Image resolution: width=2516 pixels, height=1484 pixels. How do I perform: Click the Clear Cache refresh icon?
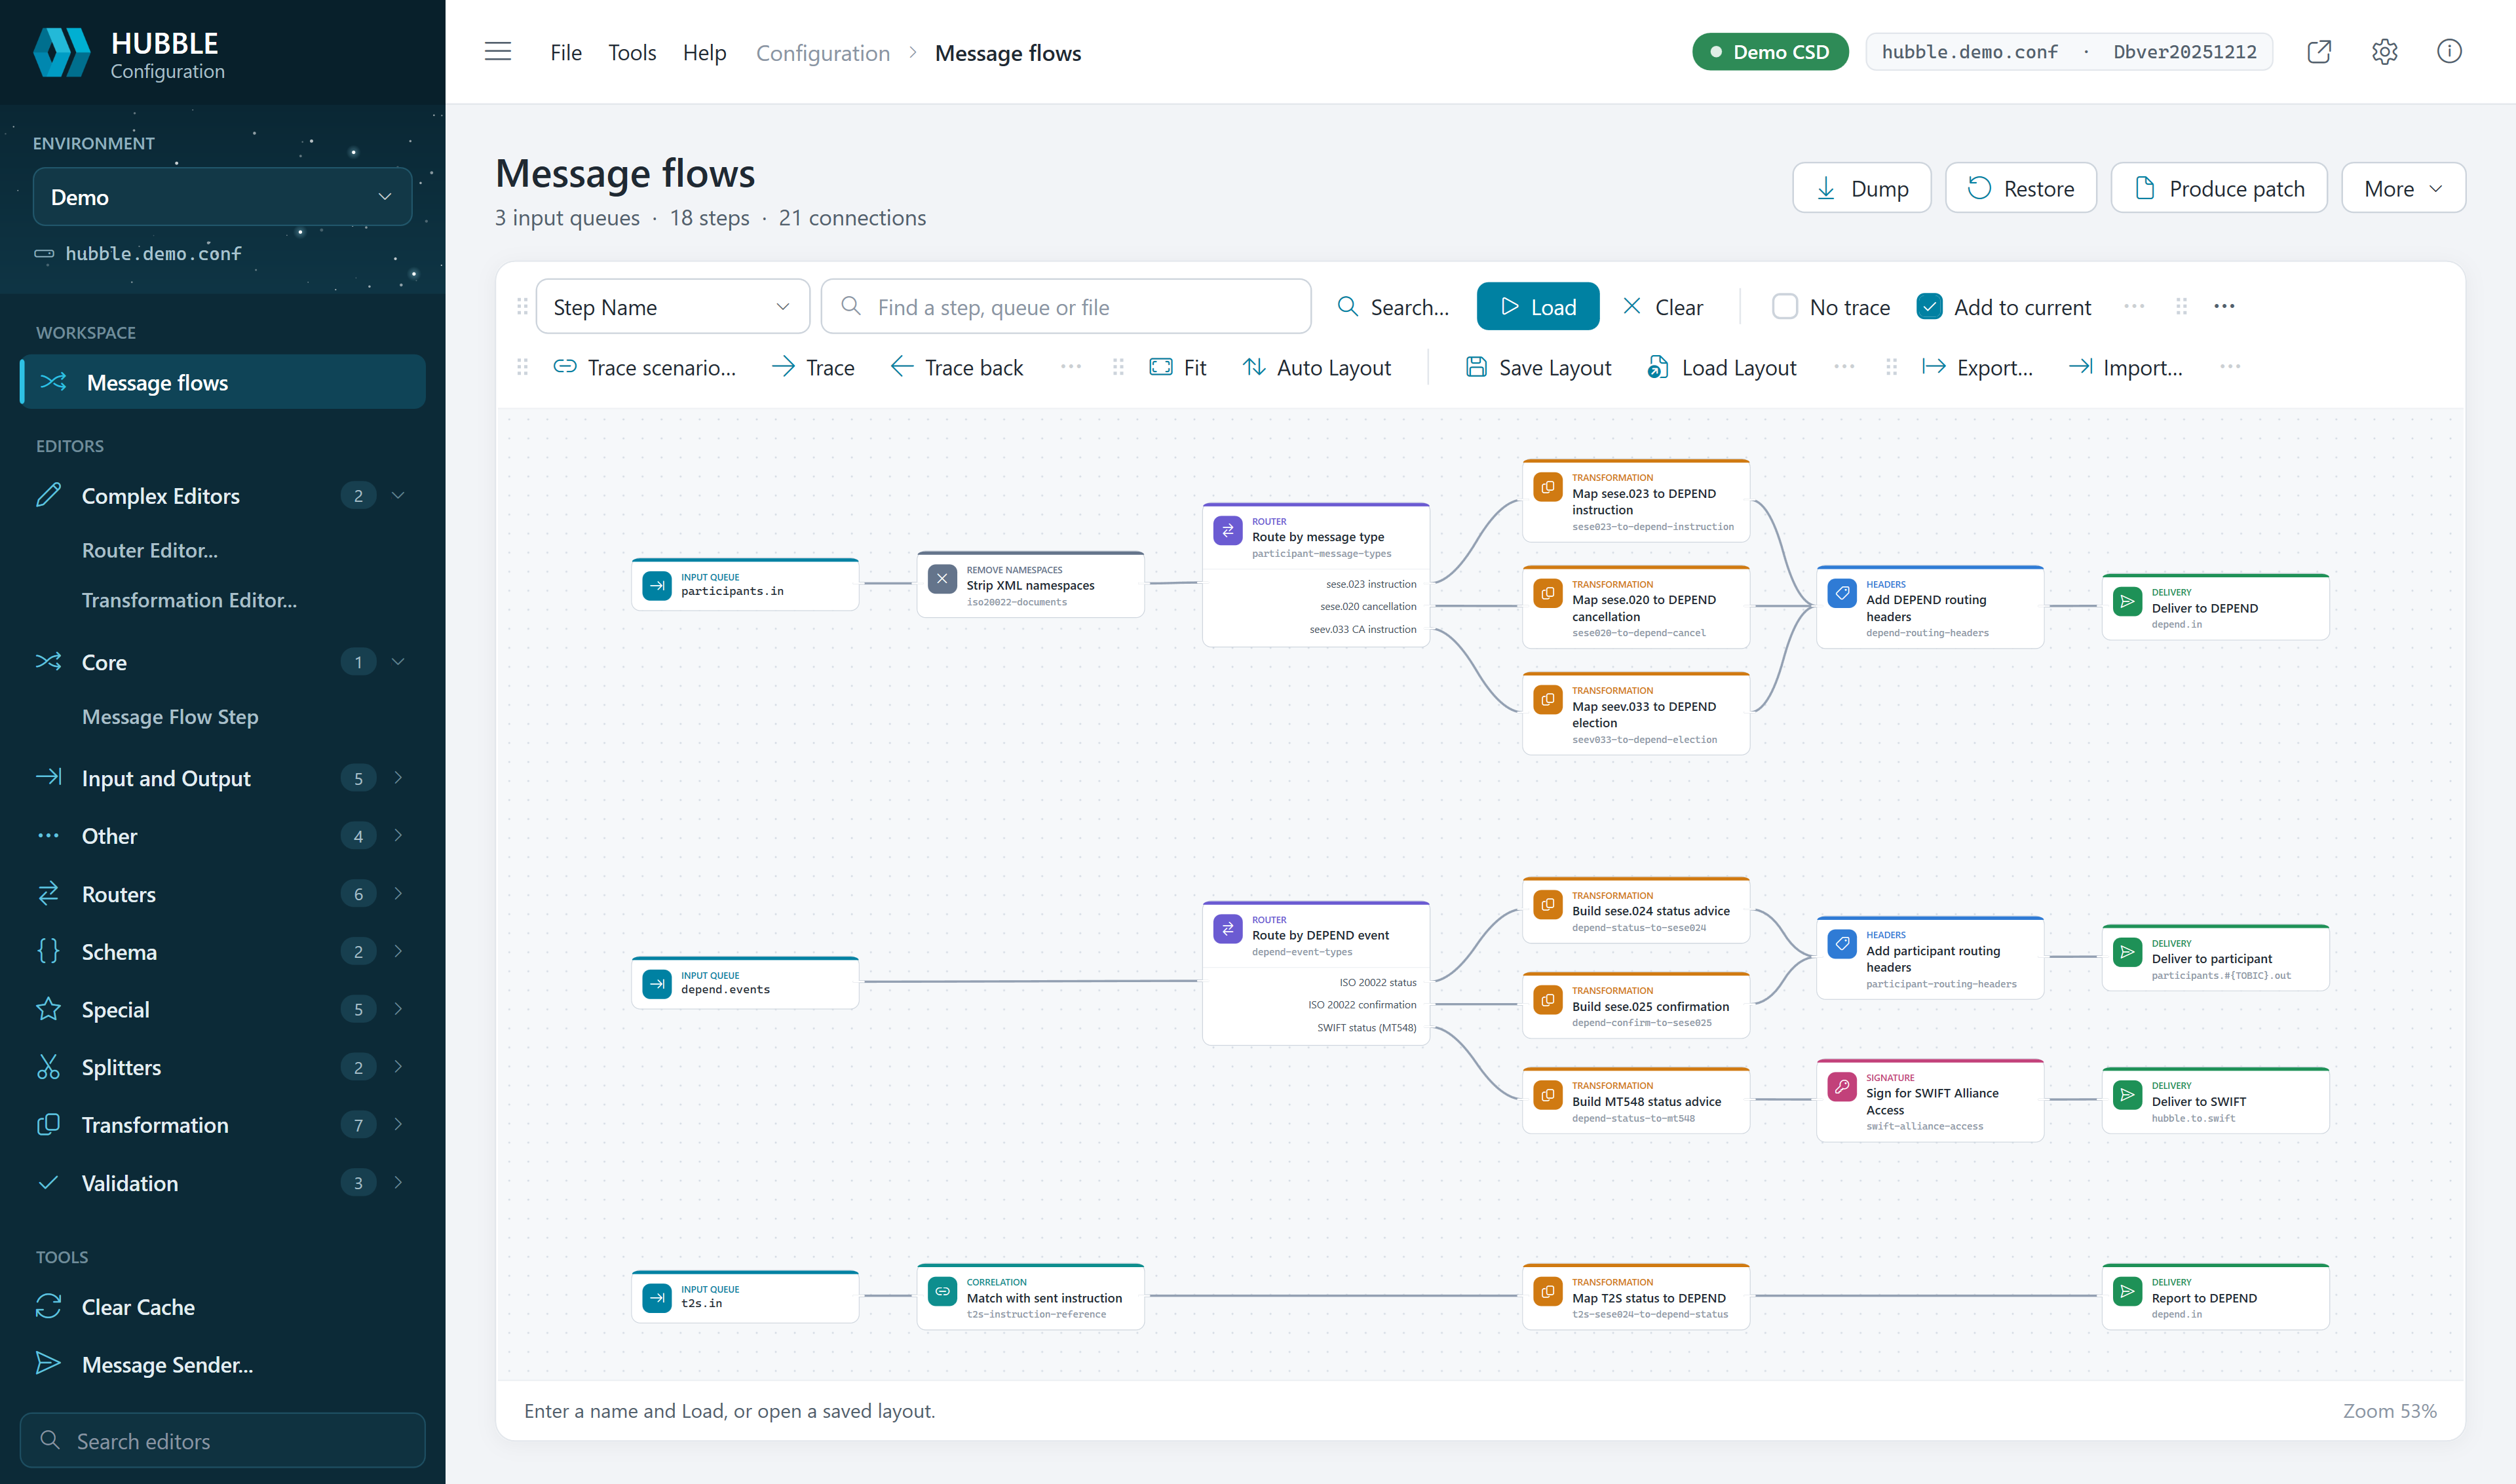[x=48, y=1306]
